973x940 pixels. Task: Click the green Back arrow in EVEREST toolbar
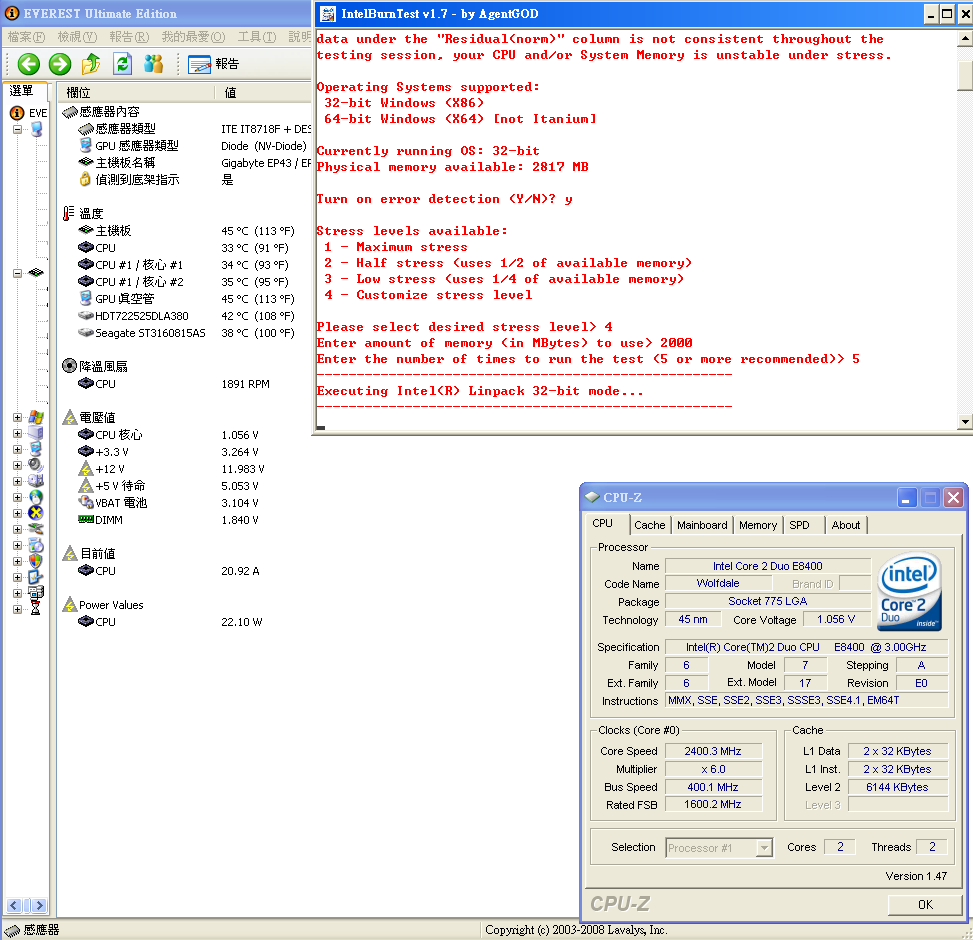click(x=28, y=64)
